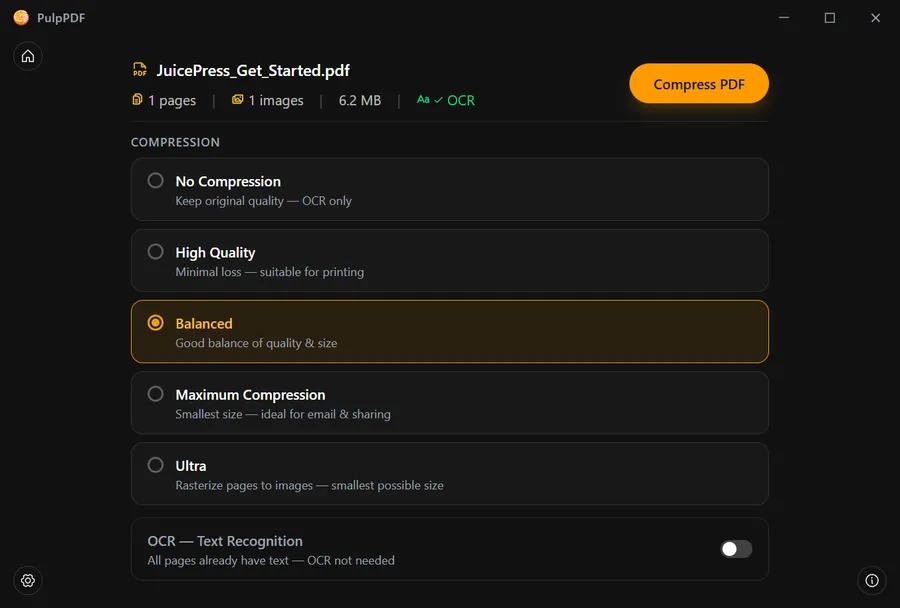Select the Ultra option card

[x=450, y=475]
